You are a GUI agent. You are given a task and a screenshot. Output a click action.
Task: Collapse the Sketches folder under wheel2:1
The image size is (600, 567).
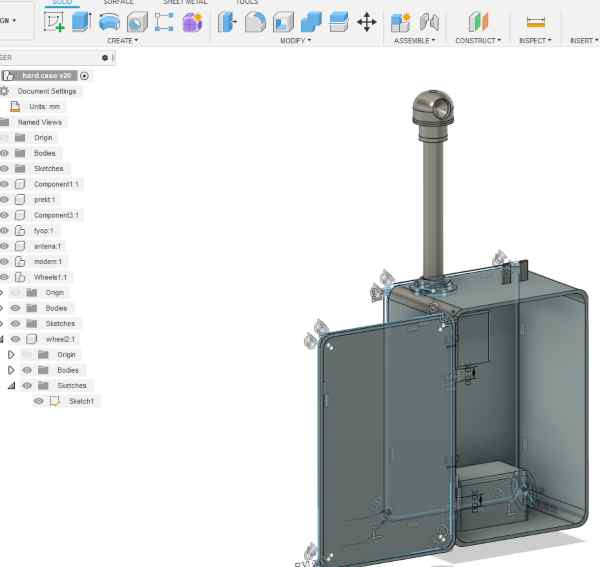(11, 386)
